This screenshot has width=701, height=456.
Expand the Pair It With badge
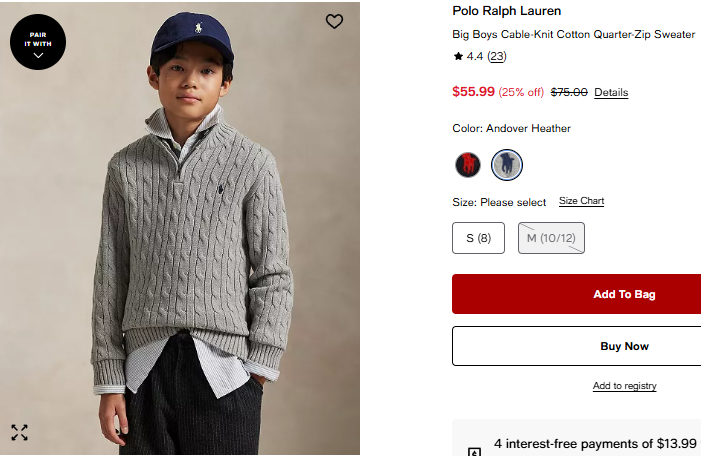[38, 42]
